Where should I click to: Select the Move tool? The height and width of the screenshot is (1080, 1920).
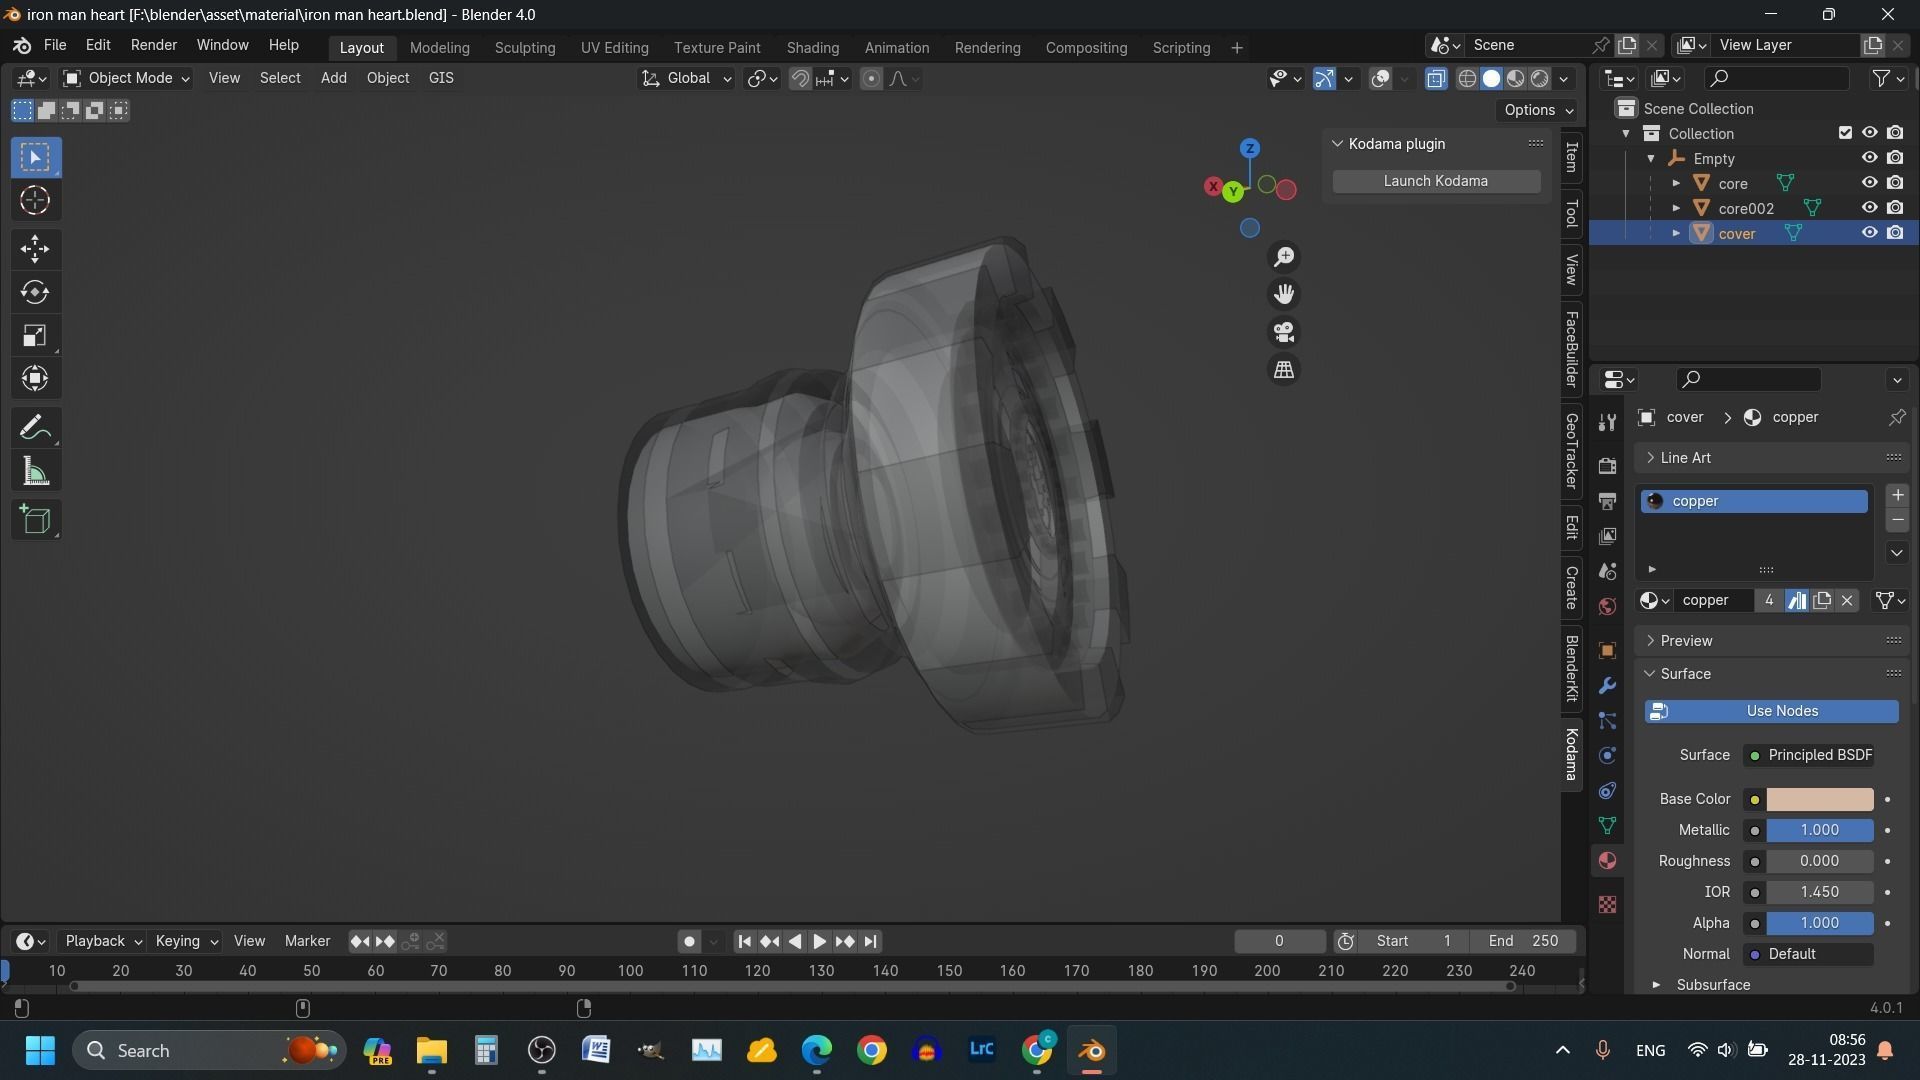35,248
